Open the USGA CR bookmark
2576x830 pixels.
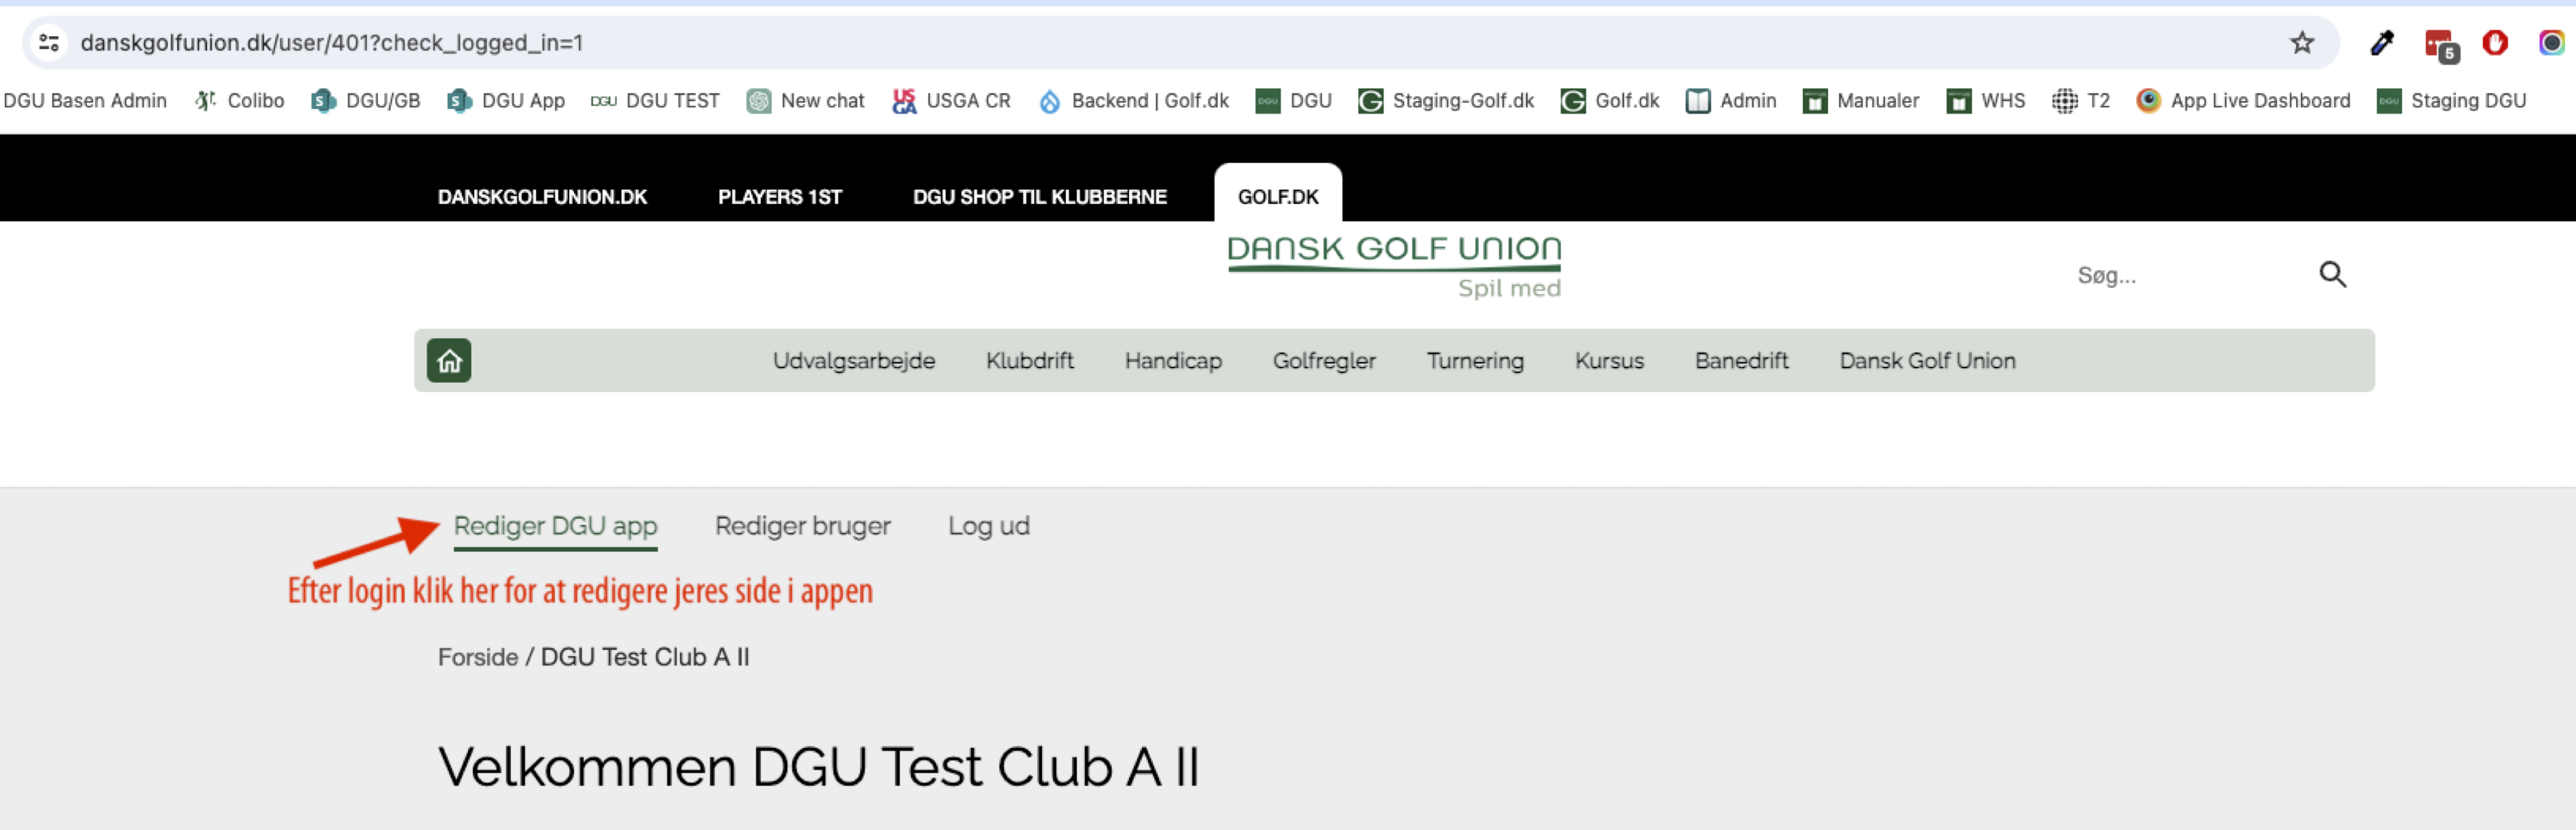click(951, 101)
